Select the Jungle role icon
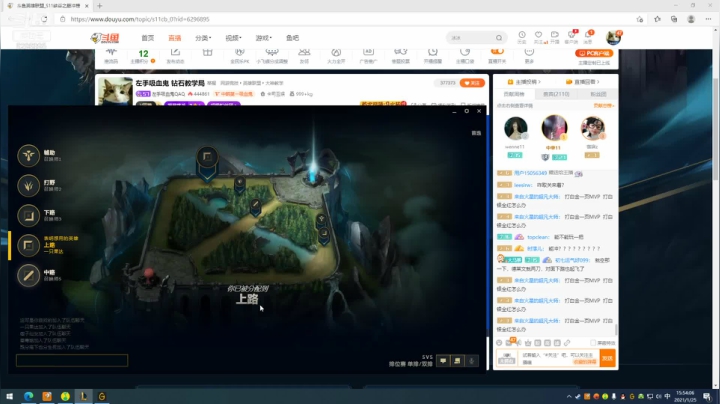Image resolution: width=720 pixels, height=404 pixels. 28,185
